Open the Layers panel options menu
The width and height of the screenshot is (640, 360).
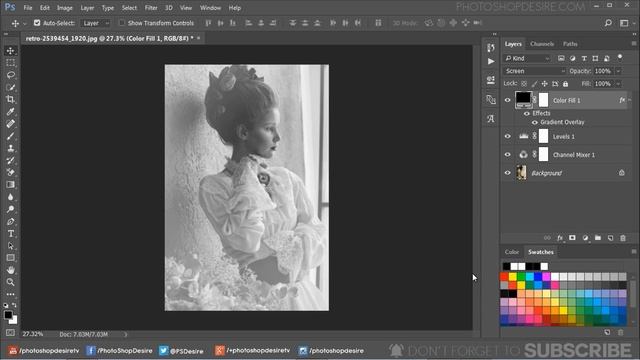click(x=633, y=44)
